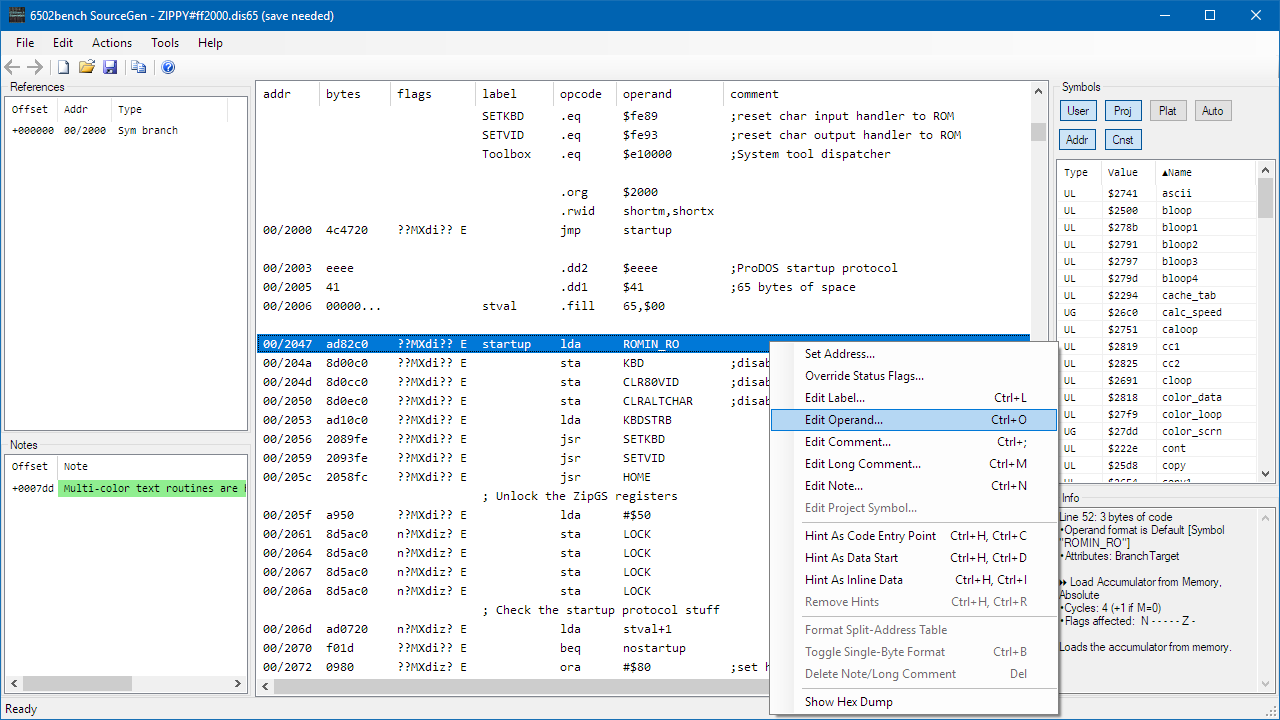Open the Tools menu
The height and width of the screenshot is (720, 1280).
click(166, 42)
